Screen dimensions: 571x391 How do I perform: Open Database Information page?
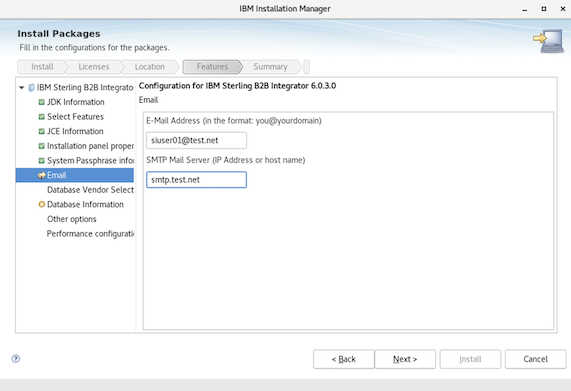click(85, 204)
